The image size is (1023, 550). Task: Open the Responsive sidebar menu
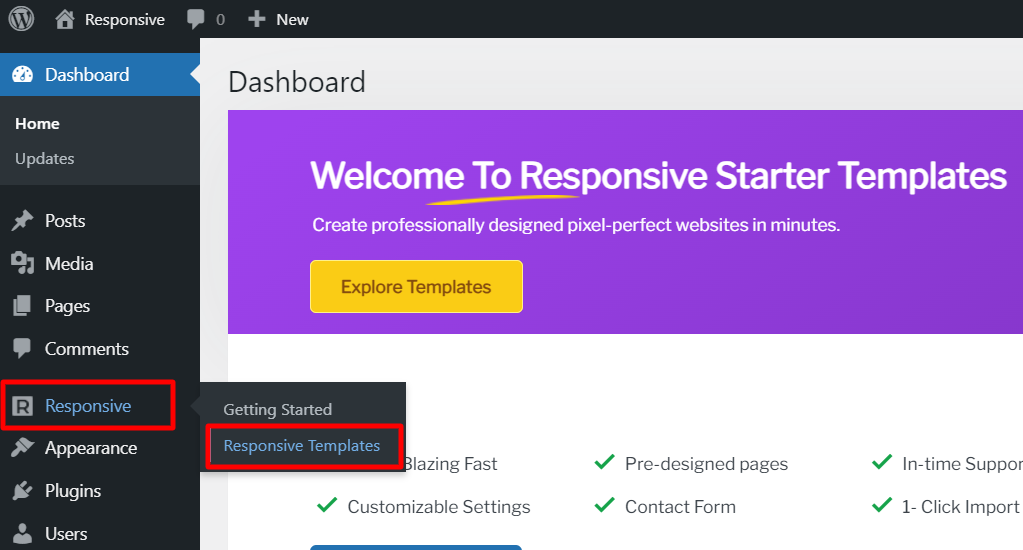[88, 406]
